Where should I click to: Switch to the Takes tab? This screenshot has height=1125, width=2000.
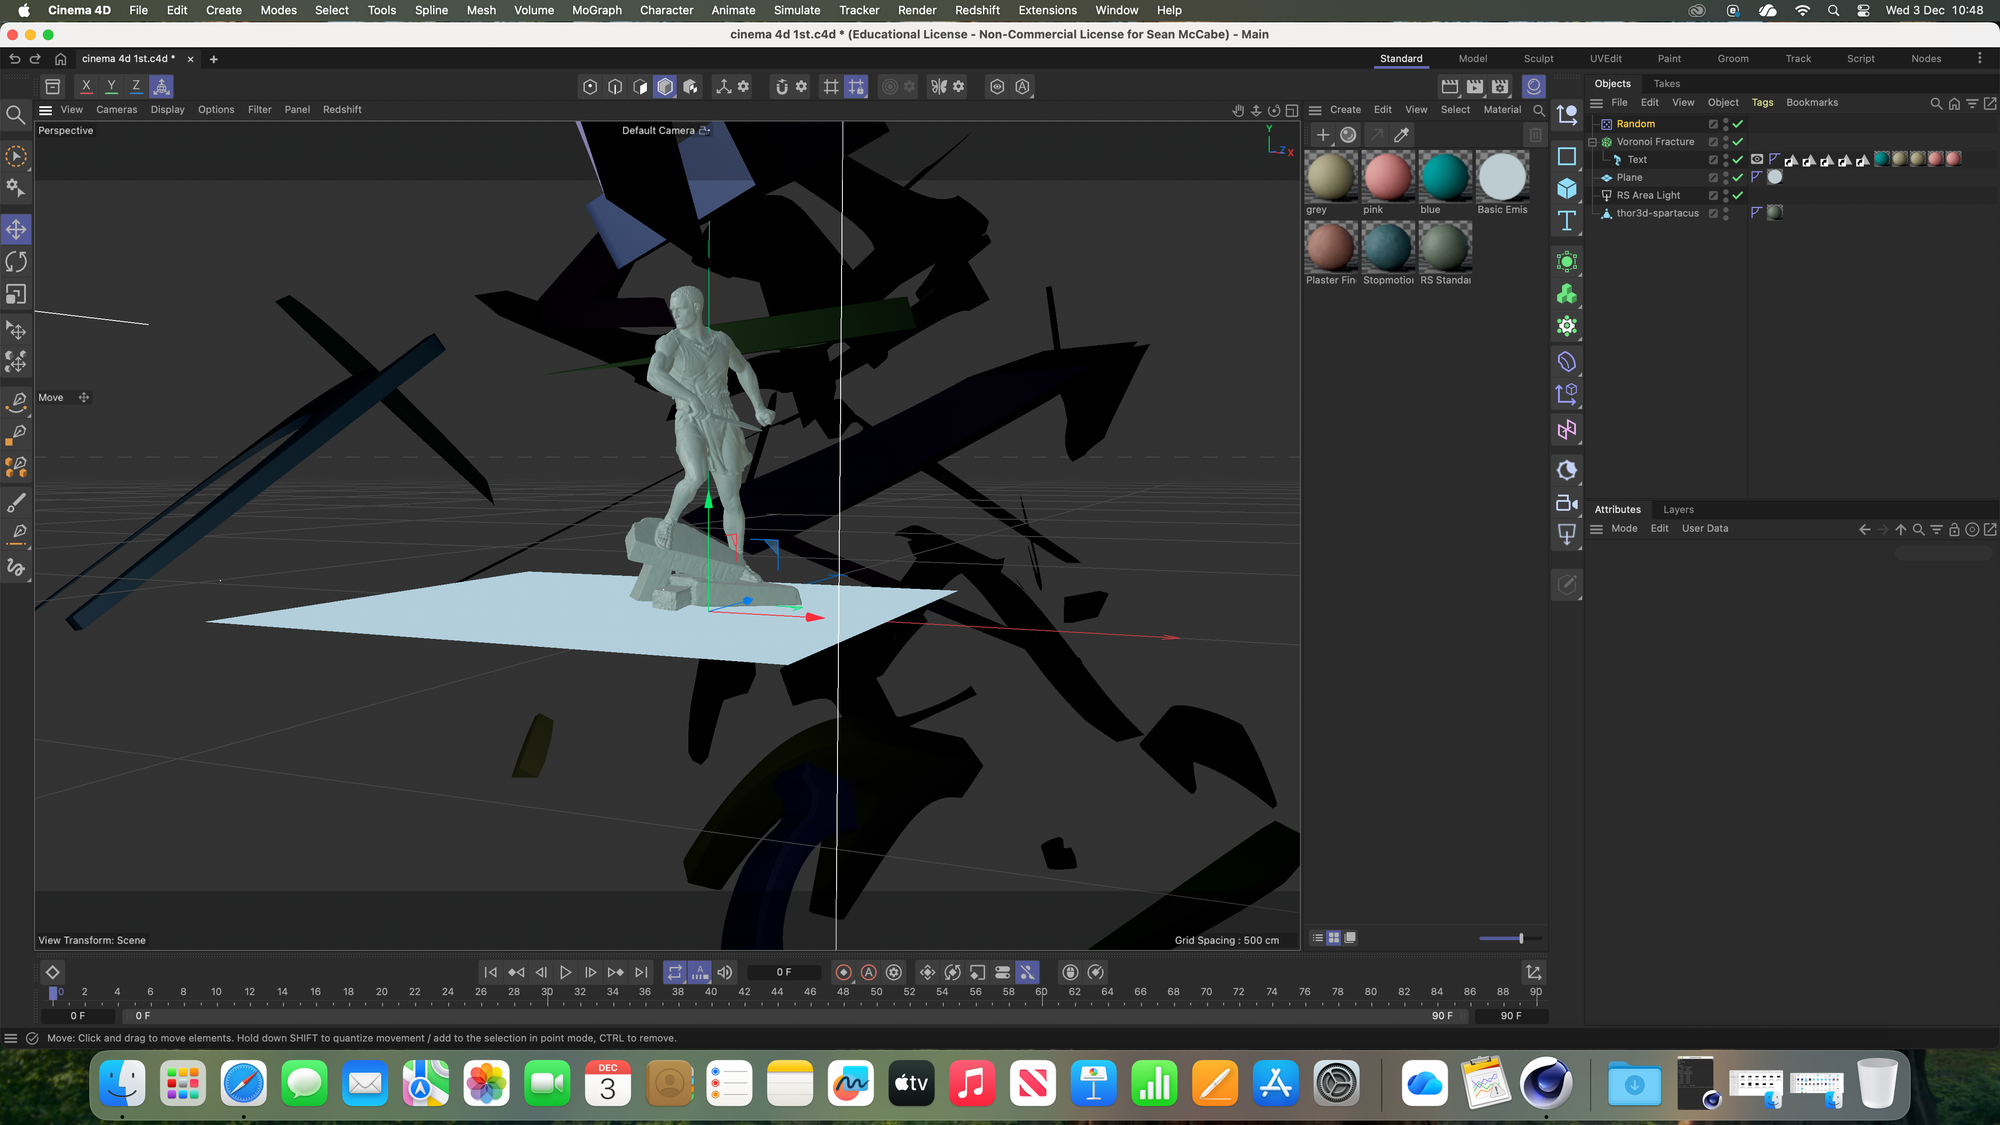pyautogui.click(x=1666, y=84)
